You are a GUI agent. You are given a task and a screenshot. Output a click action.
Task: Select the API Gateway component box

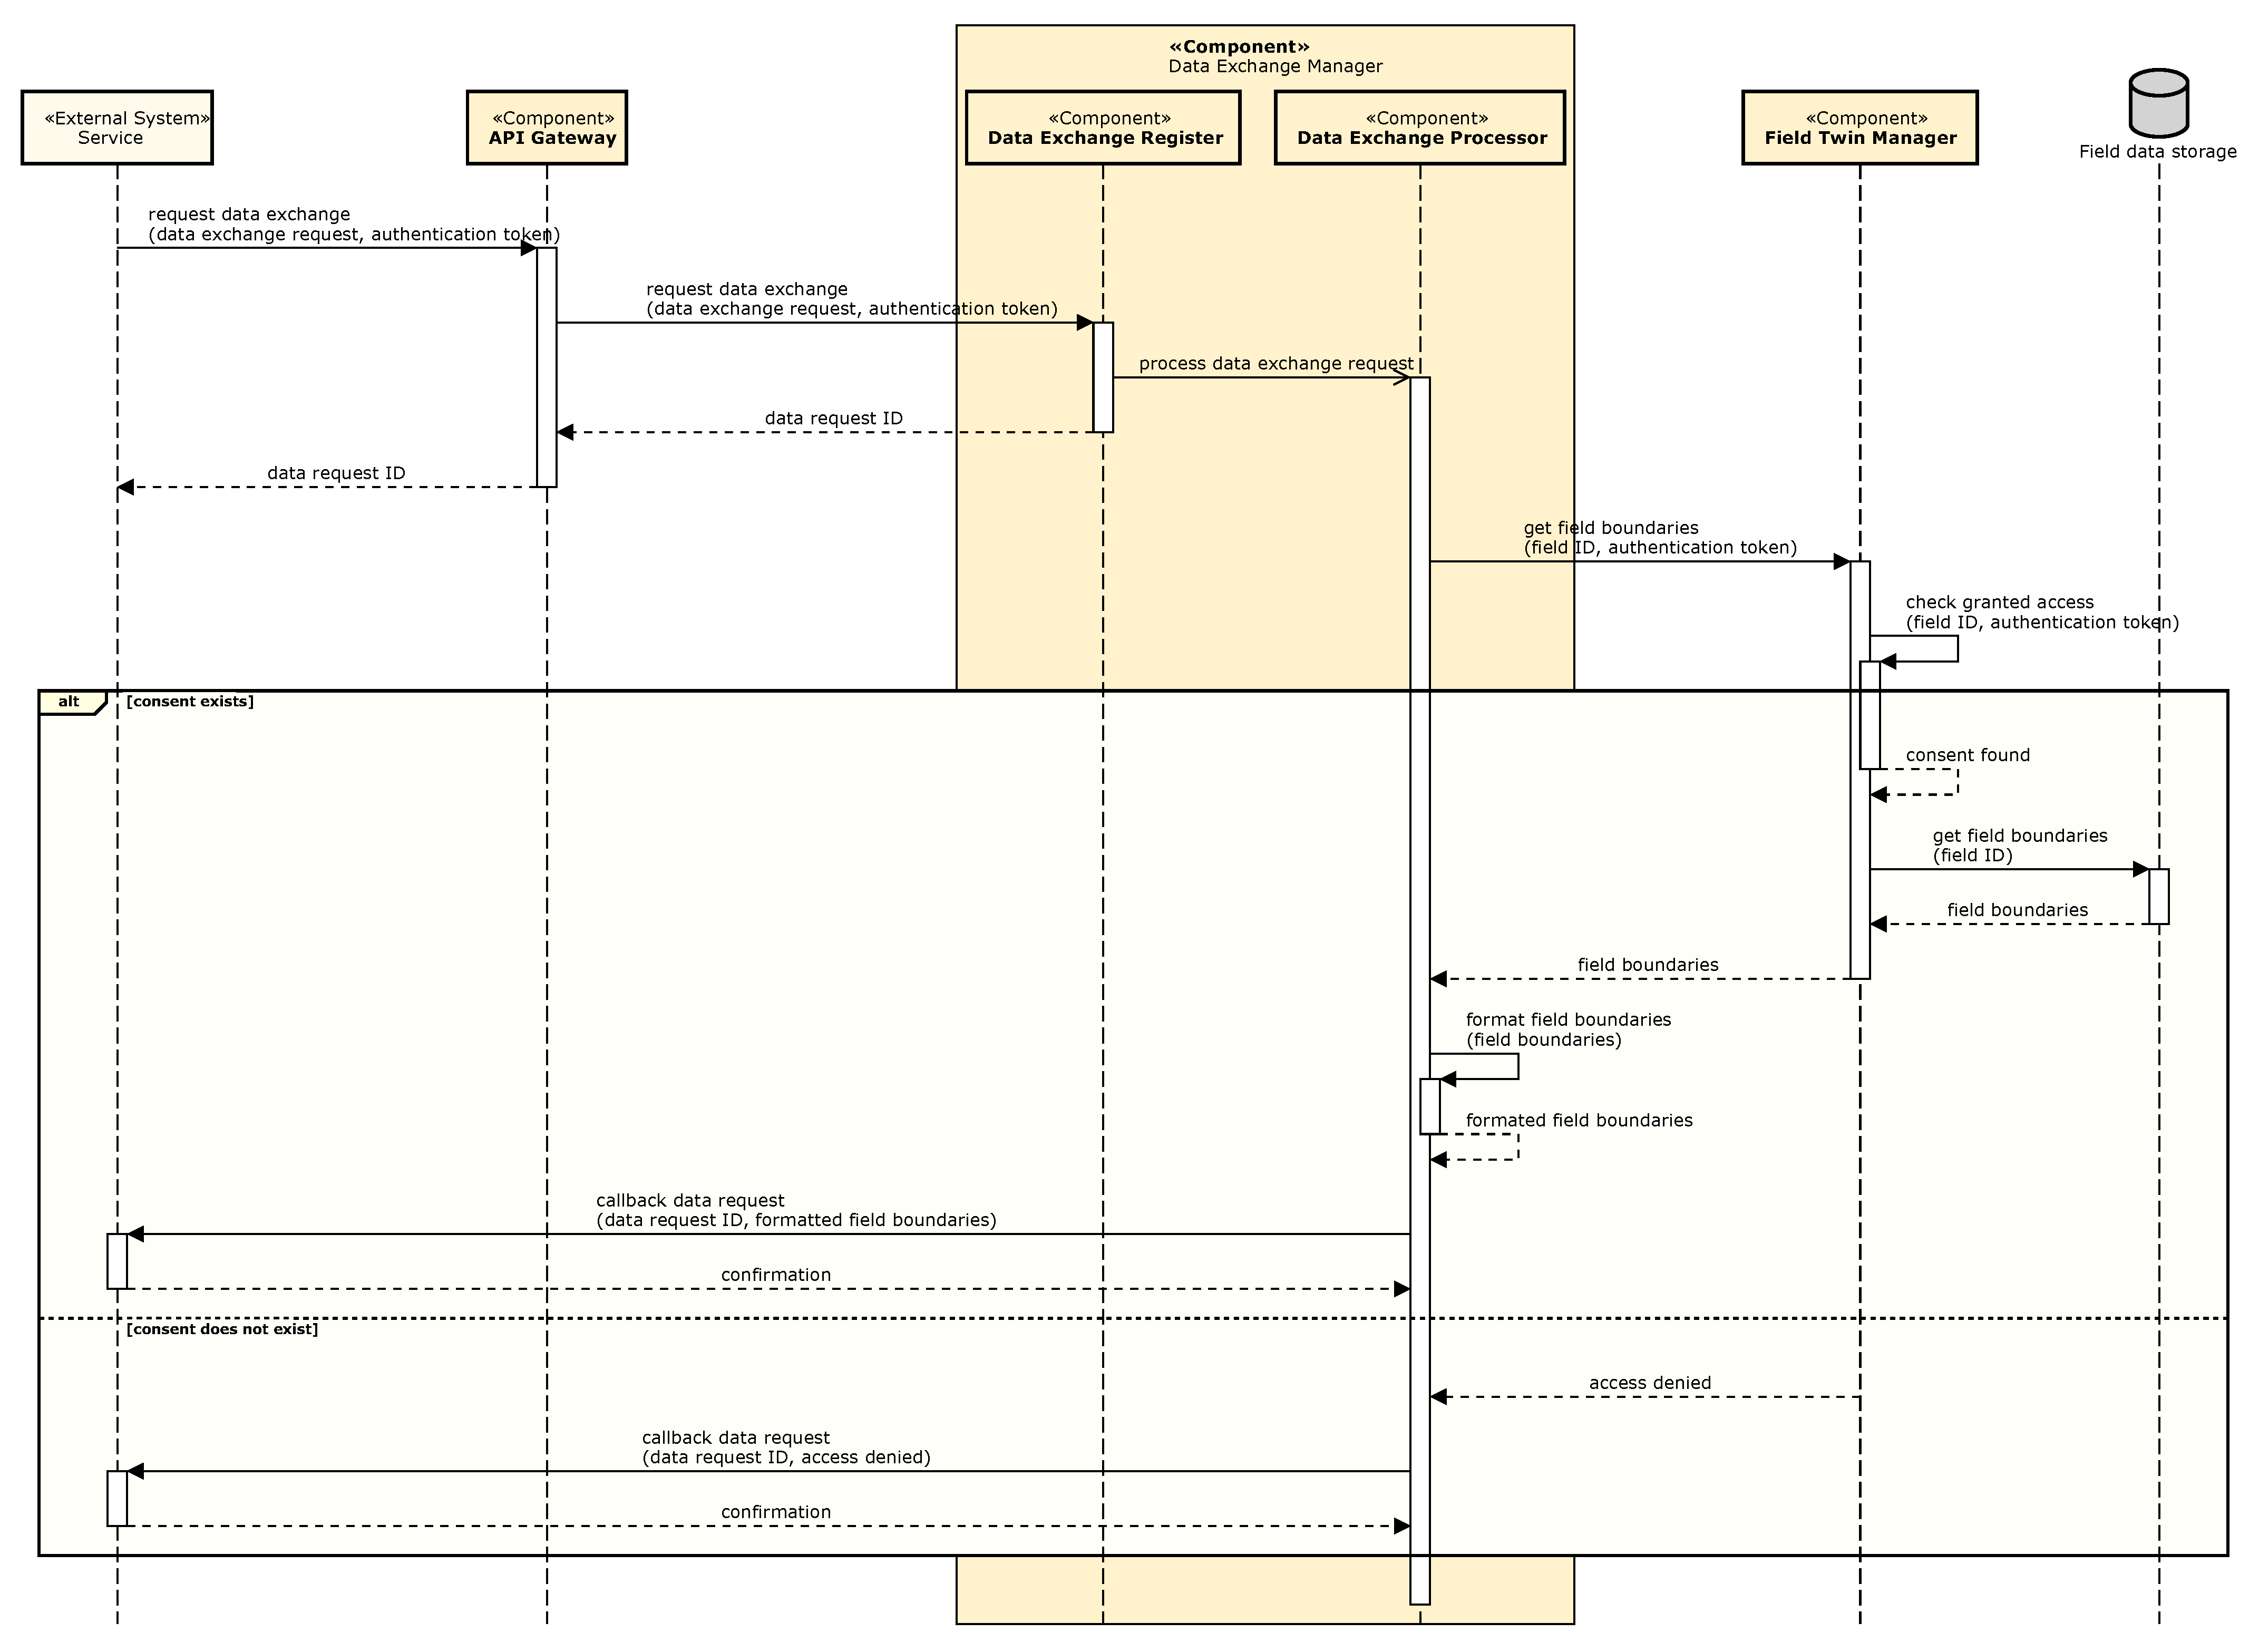point(546,128)
